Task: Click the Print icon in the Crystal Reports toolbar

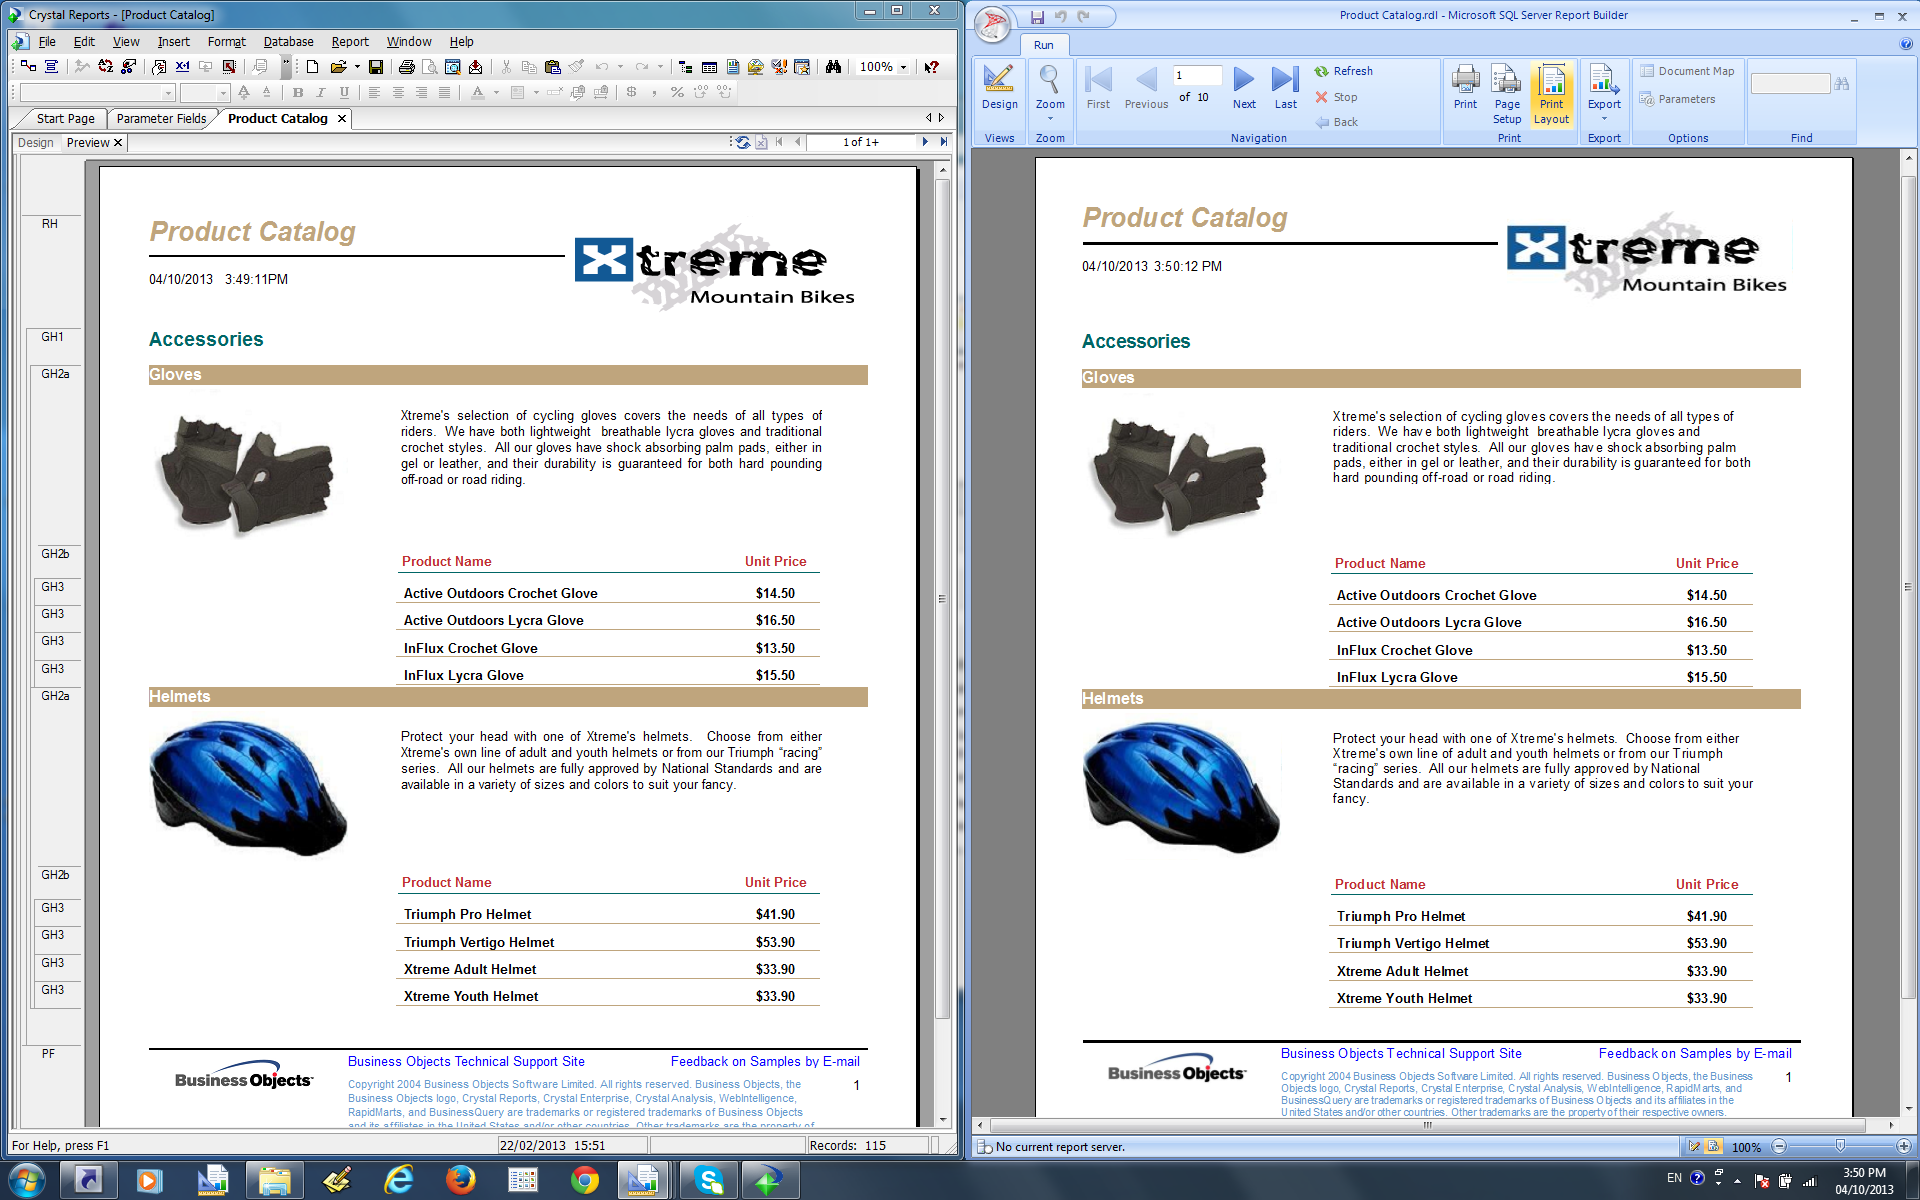Action: pos(406,67)
